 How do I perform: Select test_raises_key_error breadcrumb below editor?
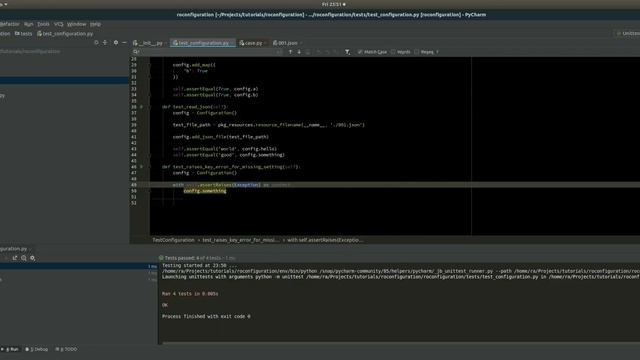(240, 240)
